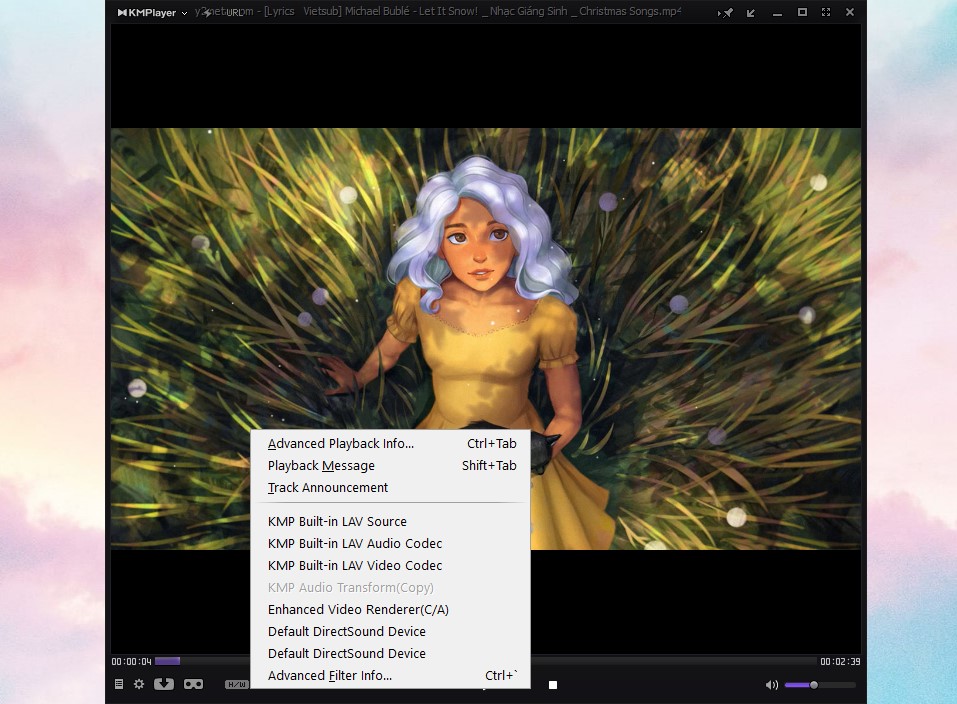
Task: Toggle the H/W hardware acceleration button
Action: pos(236,684)
